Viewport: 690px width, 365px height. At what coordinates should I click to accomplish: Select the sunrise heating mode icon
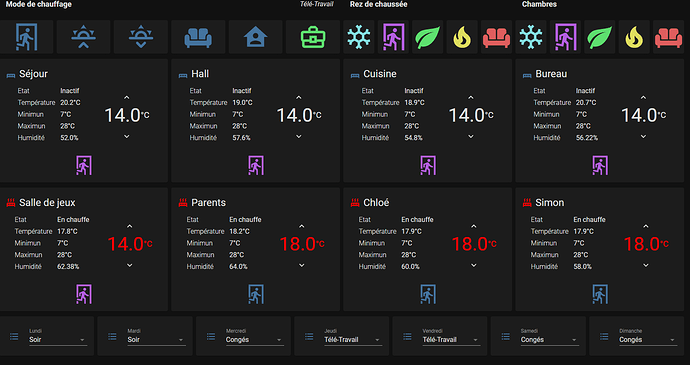(x=84, y=37)
